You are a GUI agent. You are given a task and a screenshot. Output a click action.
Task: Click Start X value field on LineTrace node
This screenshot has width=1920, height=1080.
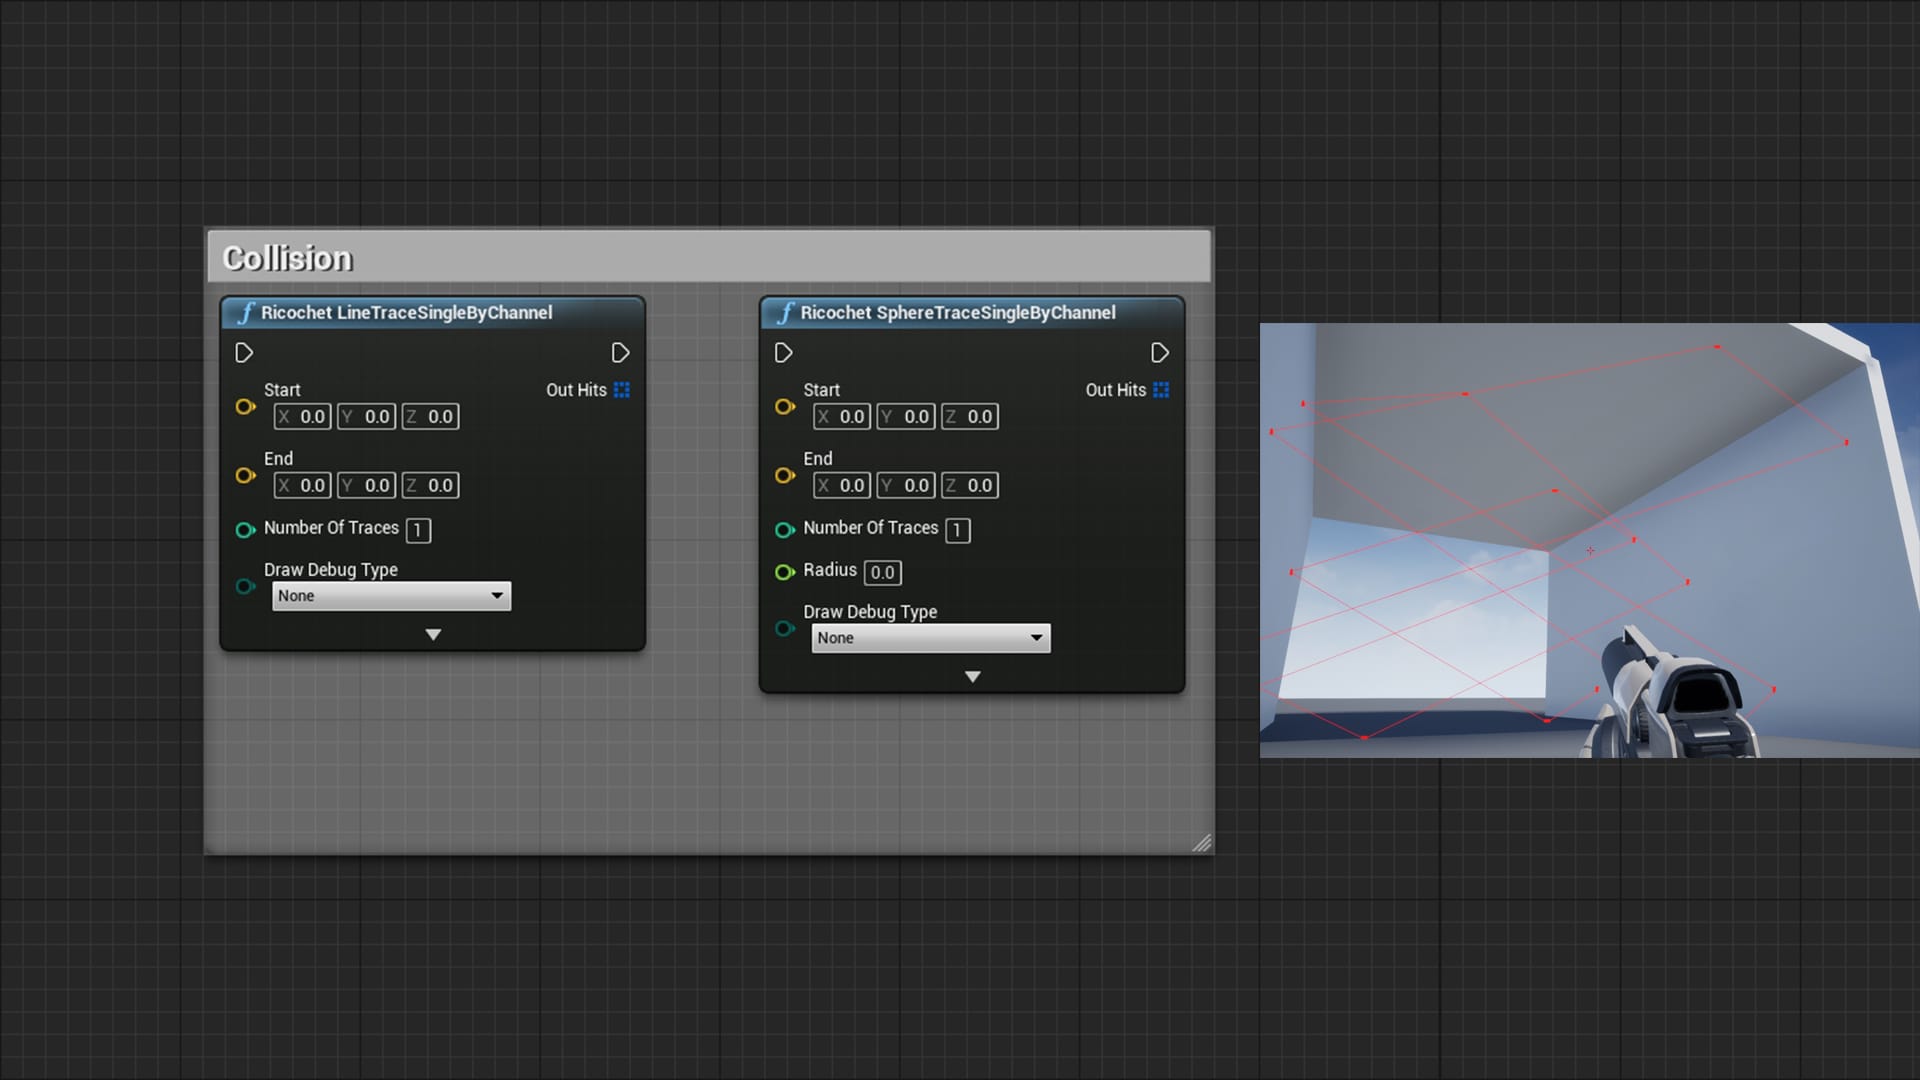pyautogui.click(x=303, y=417)
